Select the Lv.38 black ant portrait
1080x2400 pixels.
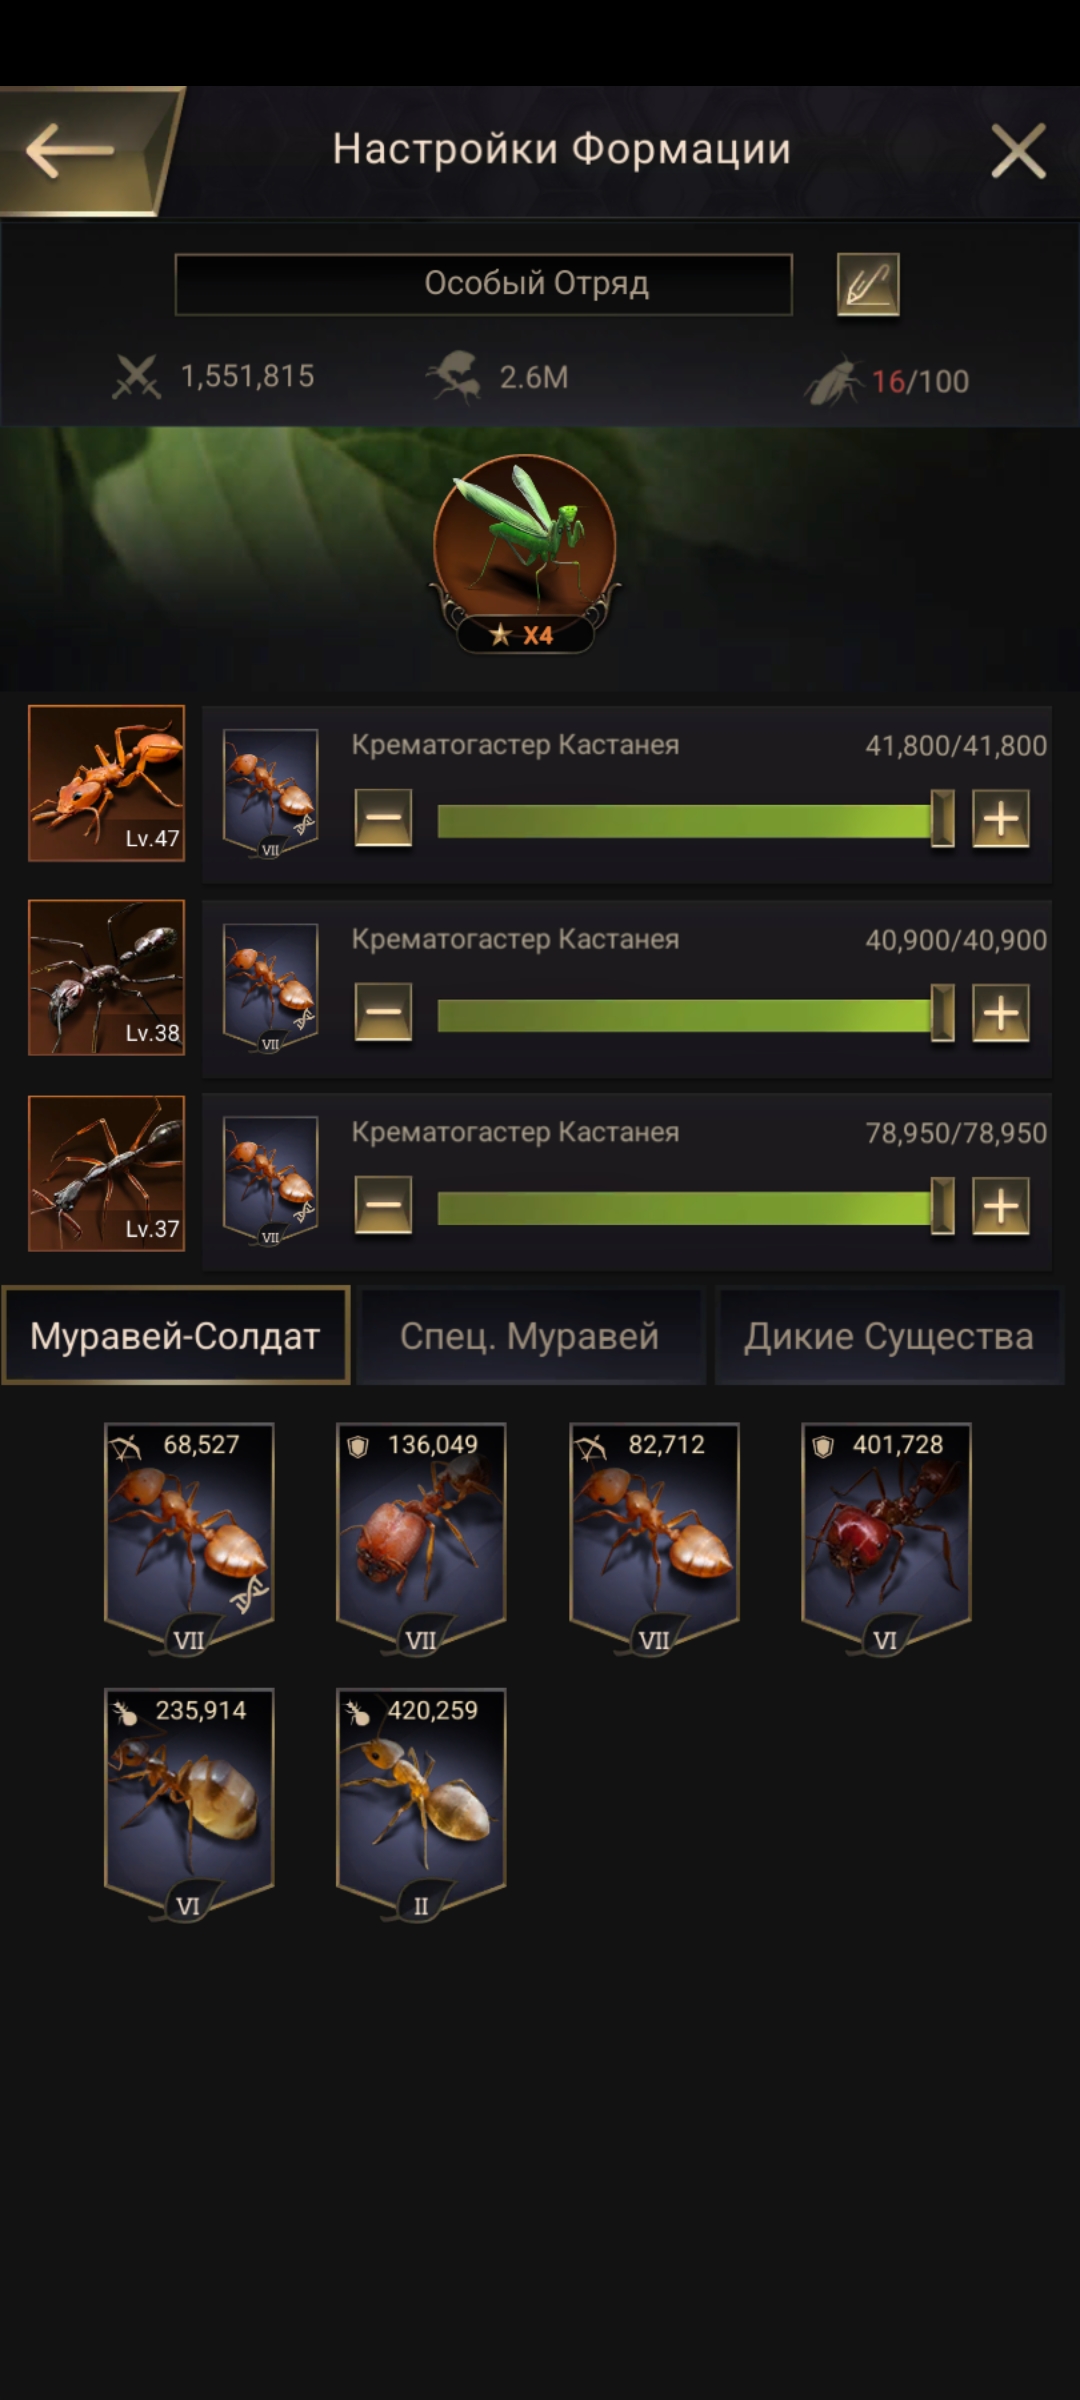click(106, 977)
